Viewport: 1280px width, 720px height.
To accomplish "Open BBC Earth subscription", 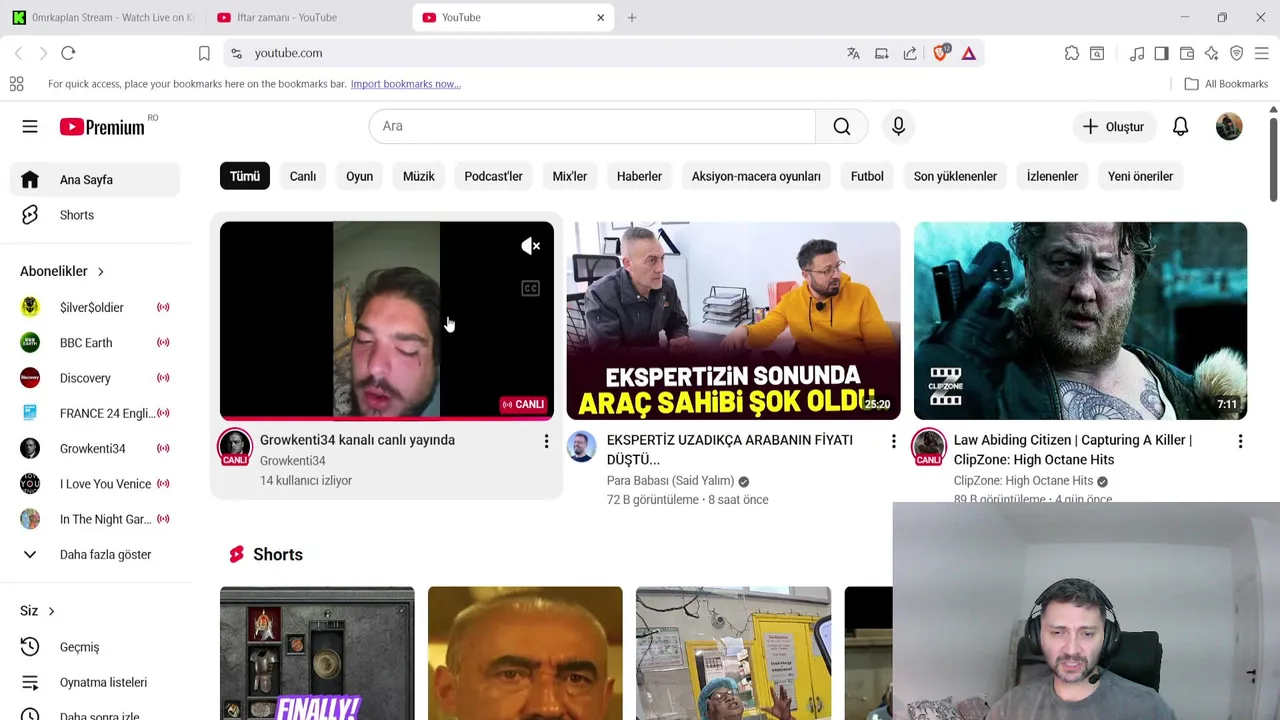I will point(96,343).
